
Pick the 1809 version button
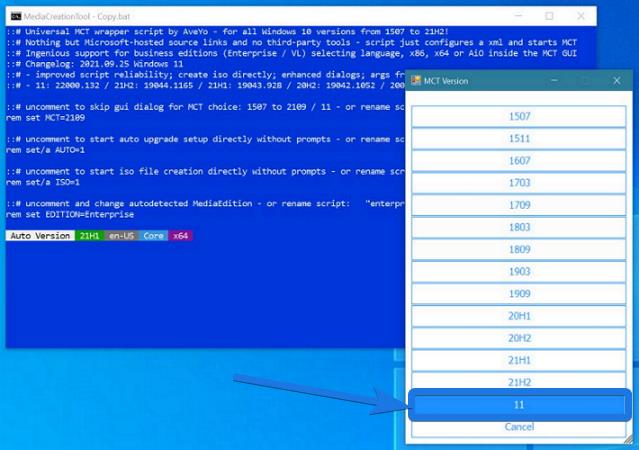point(519,249)
